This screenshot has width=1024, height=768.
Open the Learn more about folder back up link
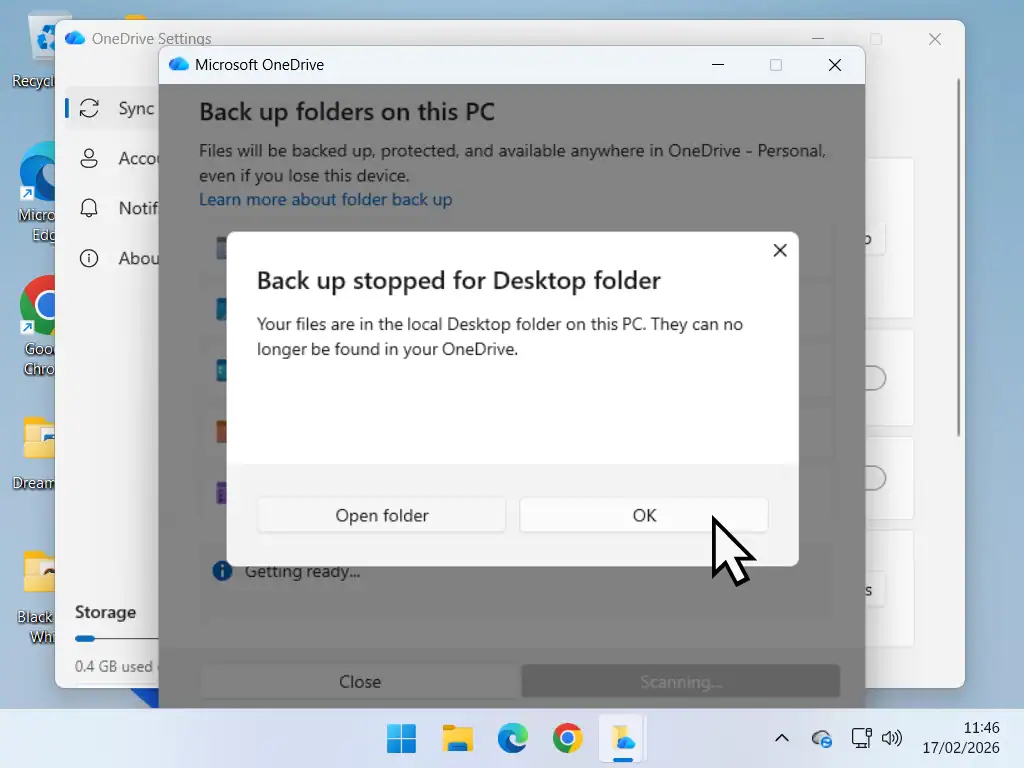pyautogui.click(x=326, y=199)
